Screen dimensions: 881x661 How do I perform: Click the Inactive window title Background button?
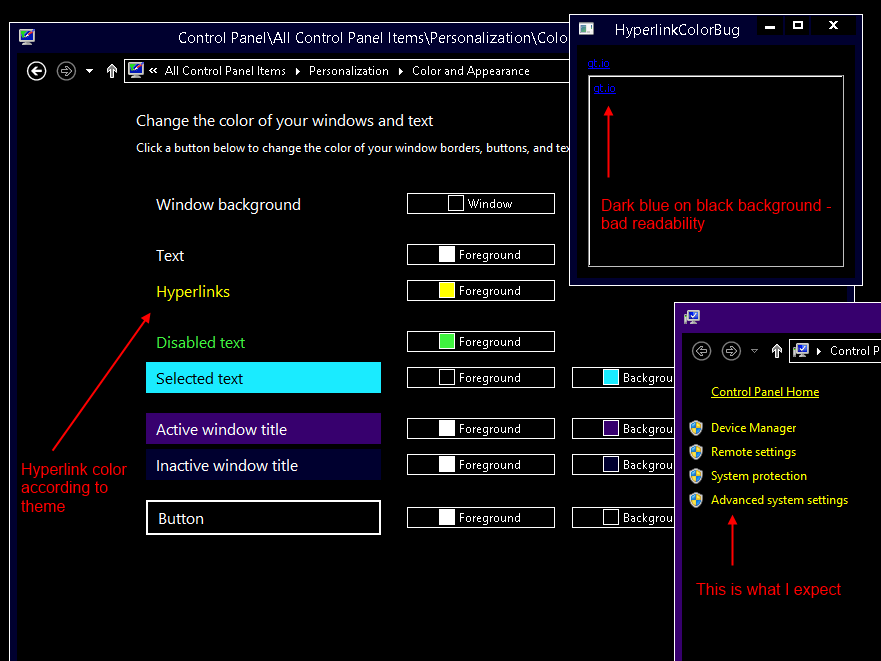[x=623, y=465]
